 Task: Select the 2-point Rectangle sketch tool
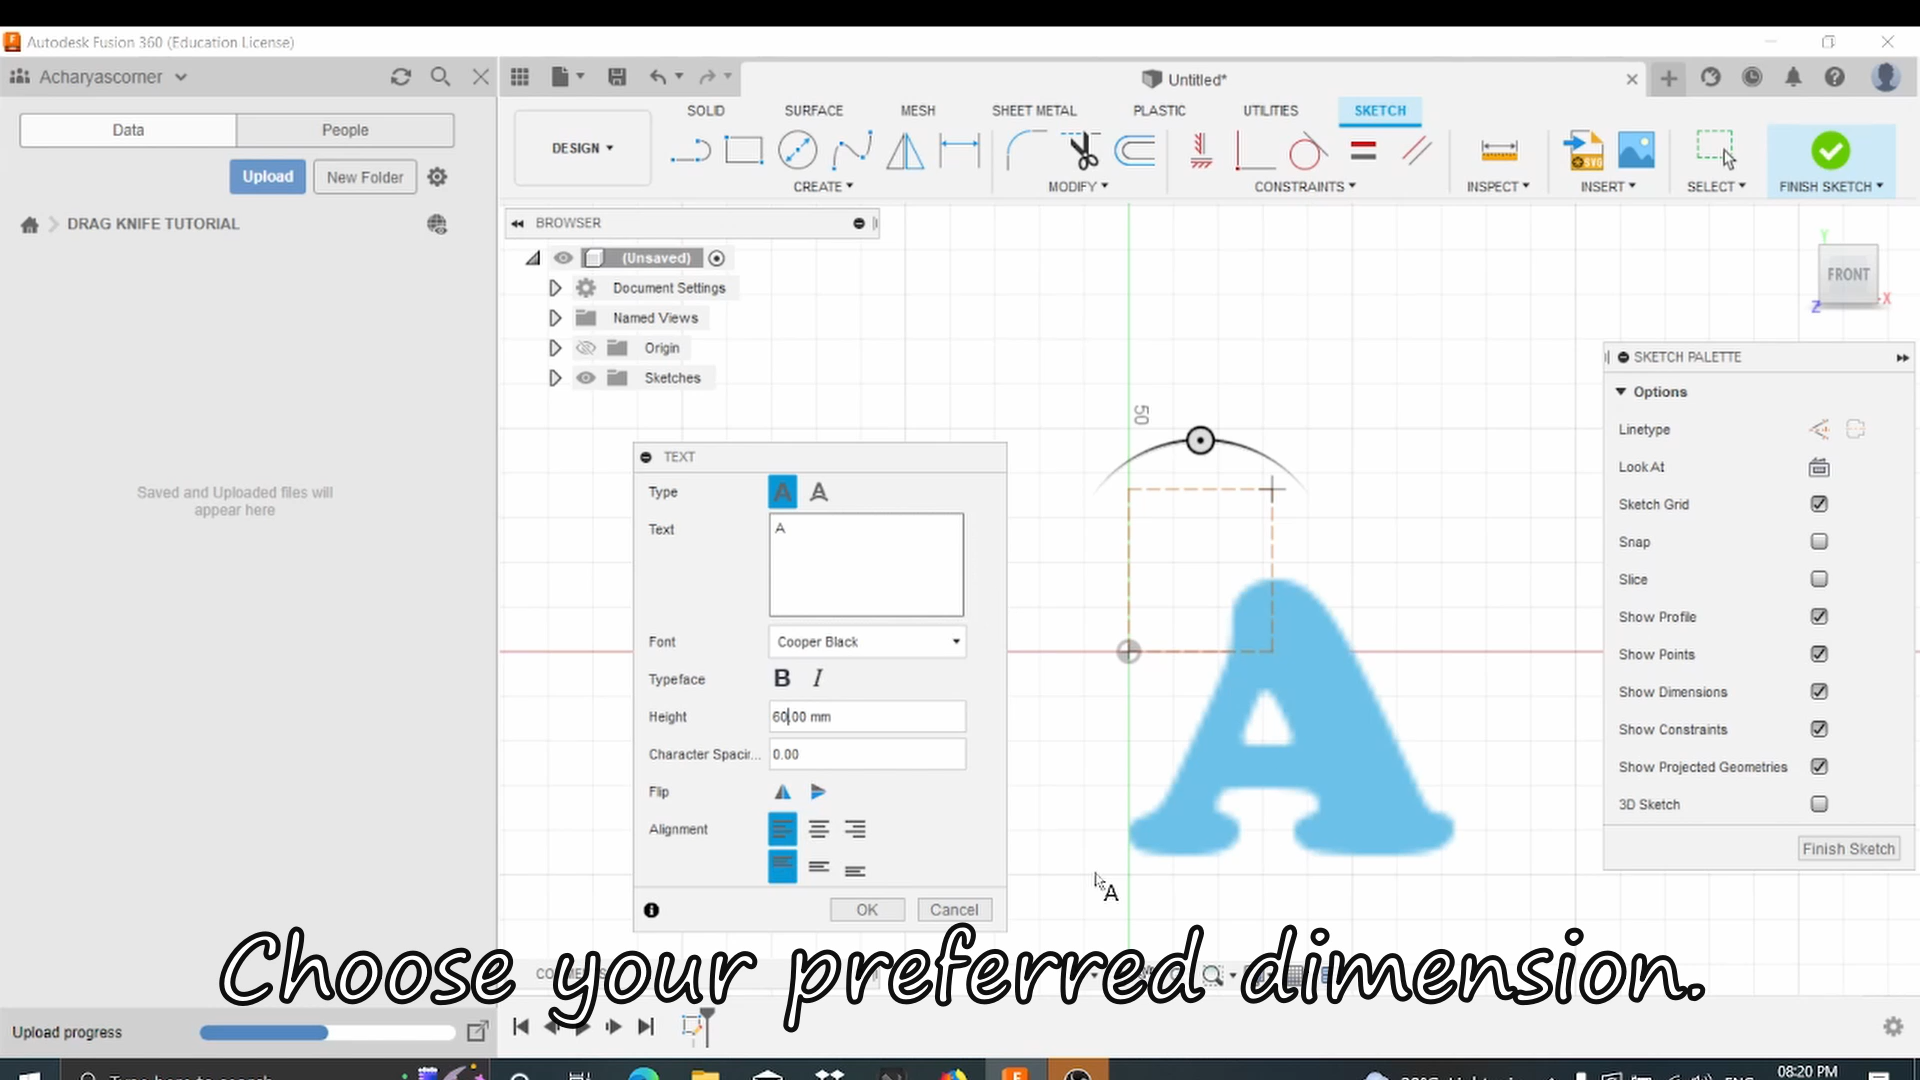pos(743,151)
